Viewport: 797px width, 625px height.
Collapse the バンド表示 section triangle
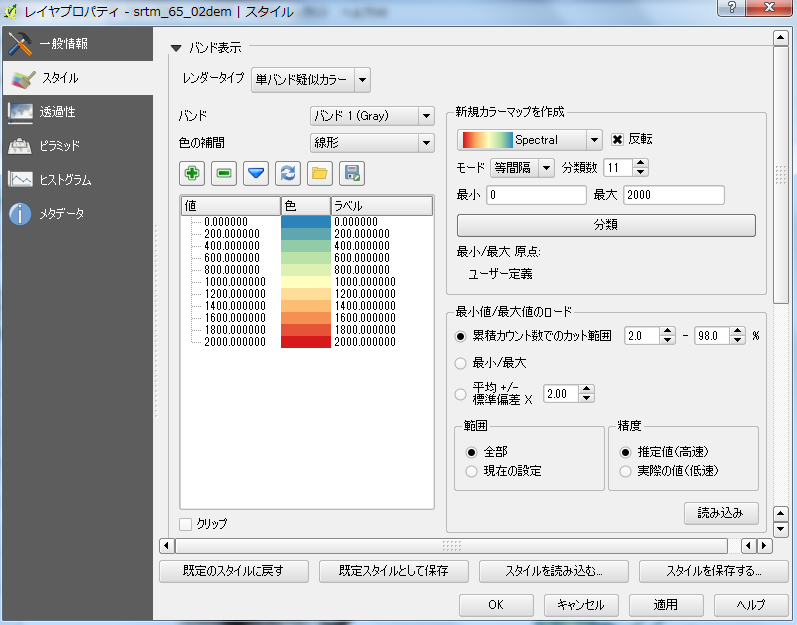coord(176,48)
